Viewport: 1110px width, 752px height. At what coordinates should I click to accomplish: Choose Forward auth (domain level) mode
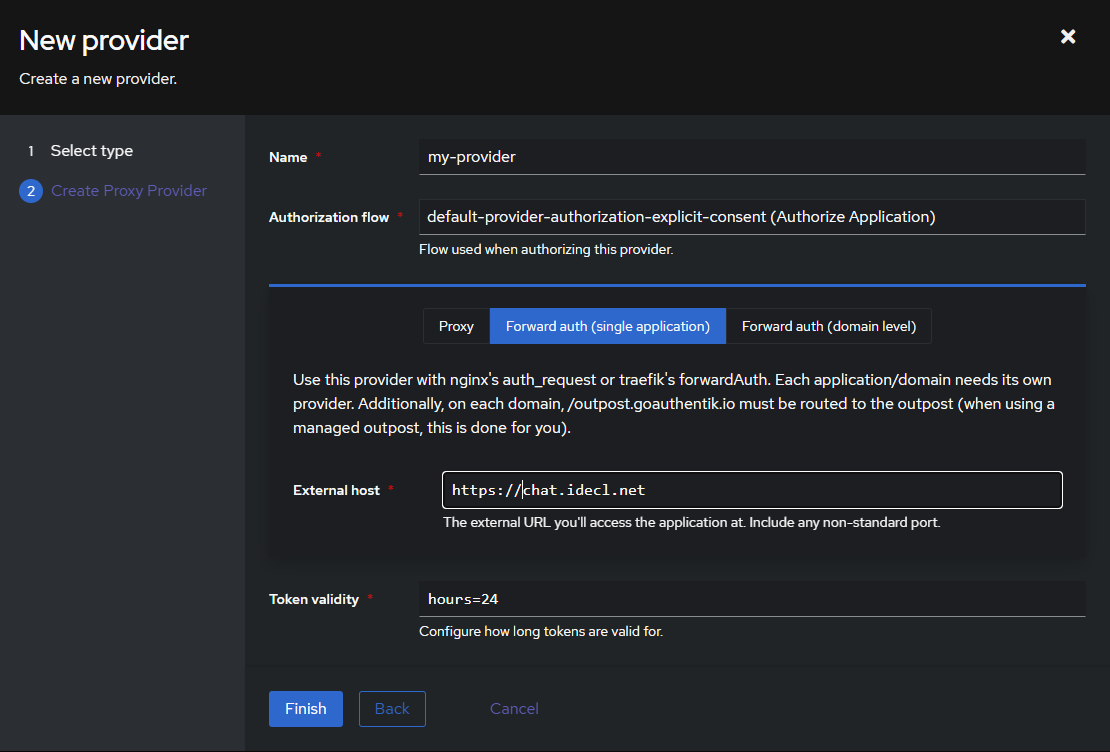(828, 326)
